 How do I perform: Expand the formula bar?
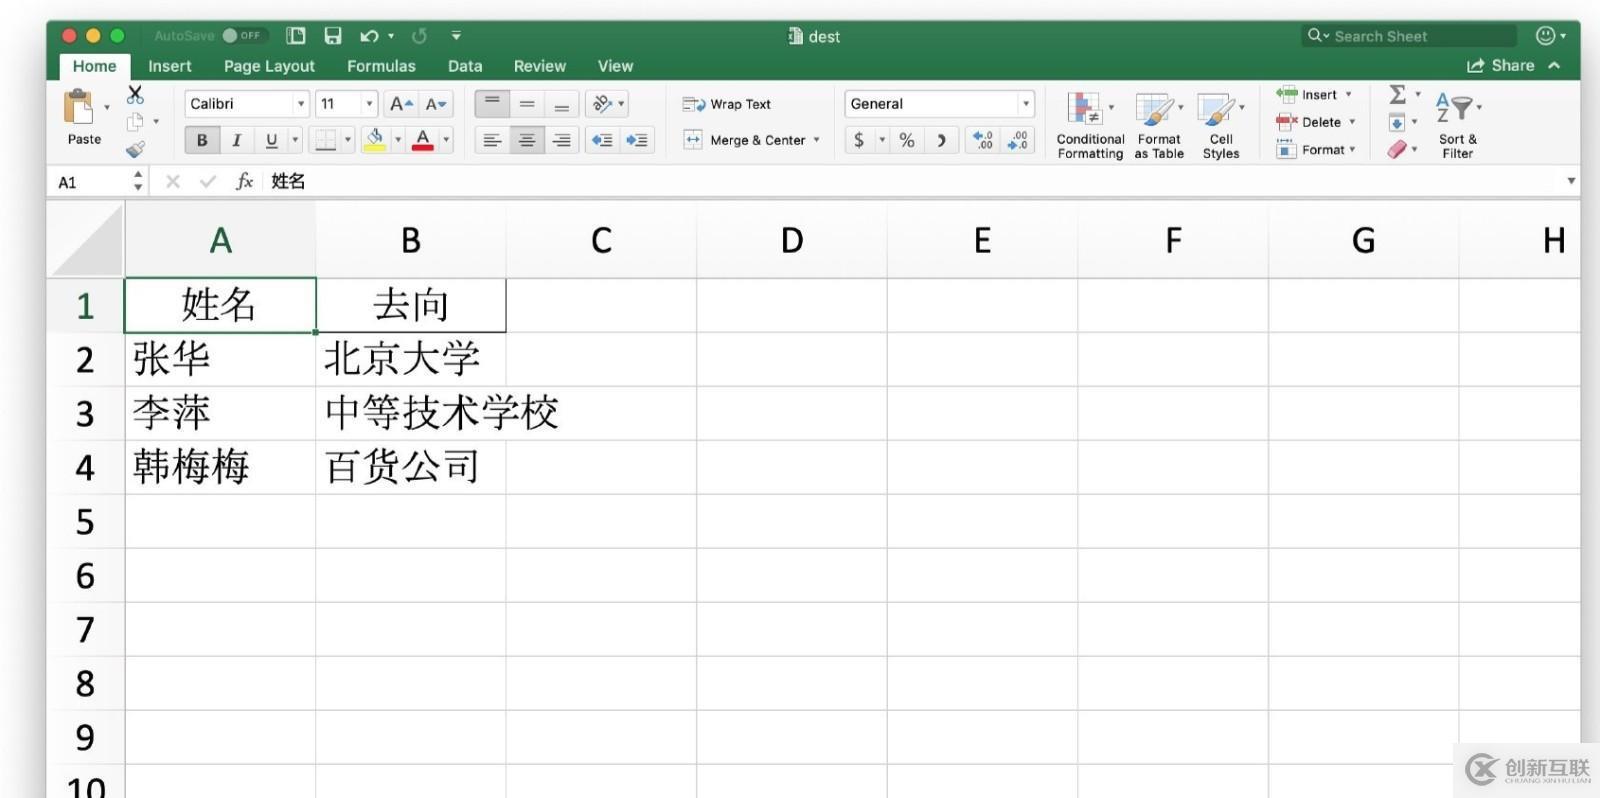[1571, 181]
